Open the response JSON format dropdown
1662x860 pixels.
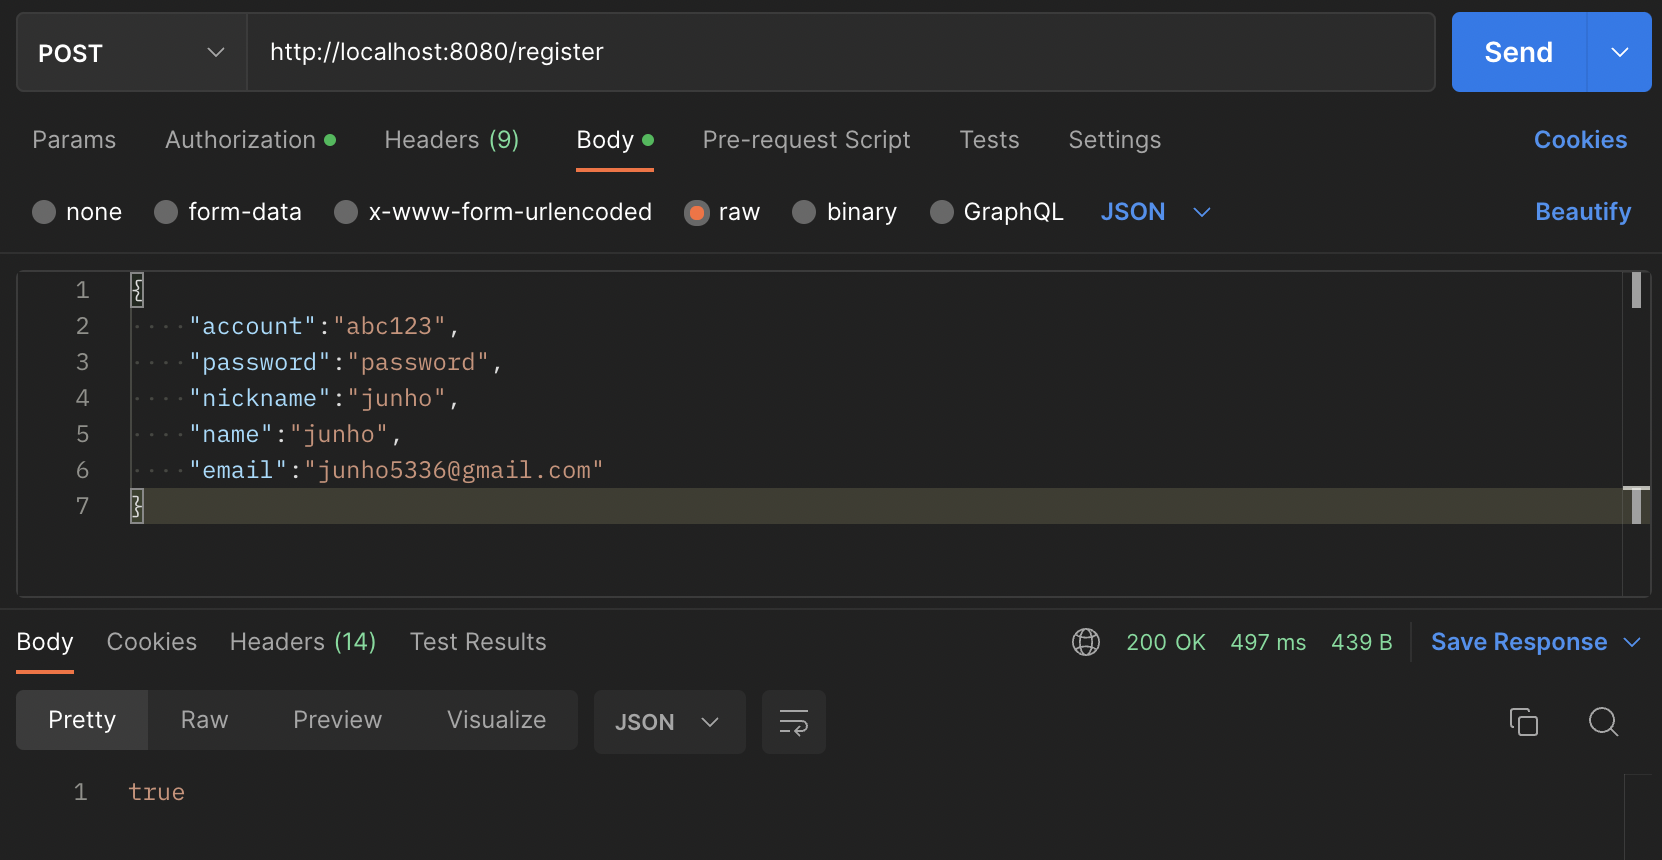668,722
